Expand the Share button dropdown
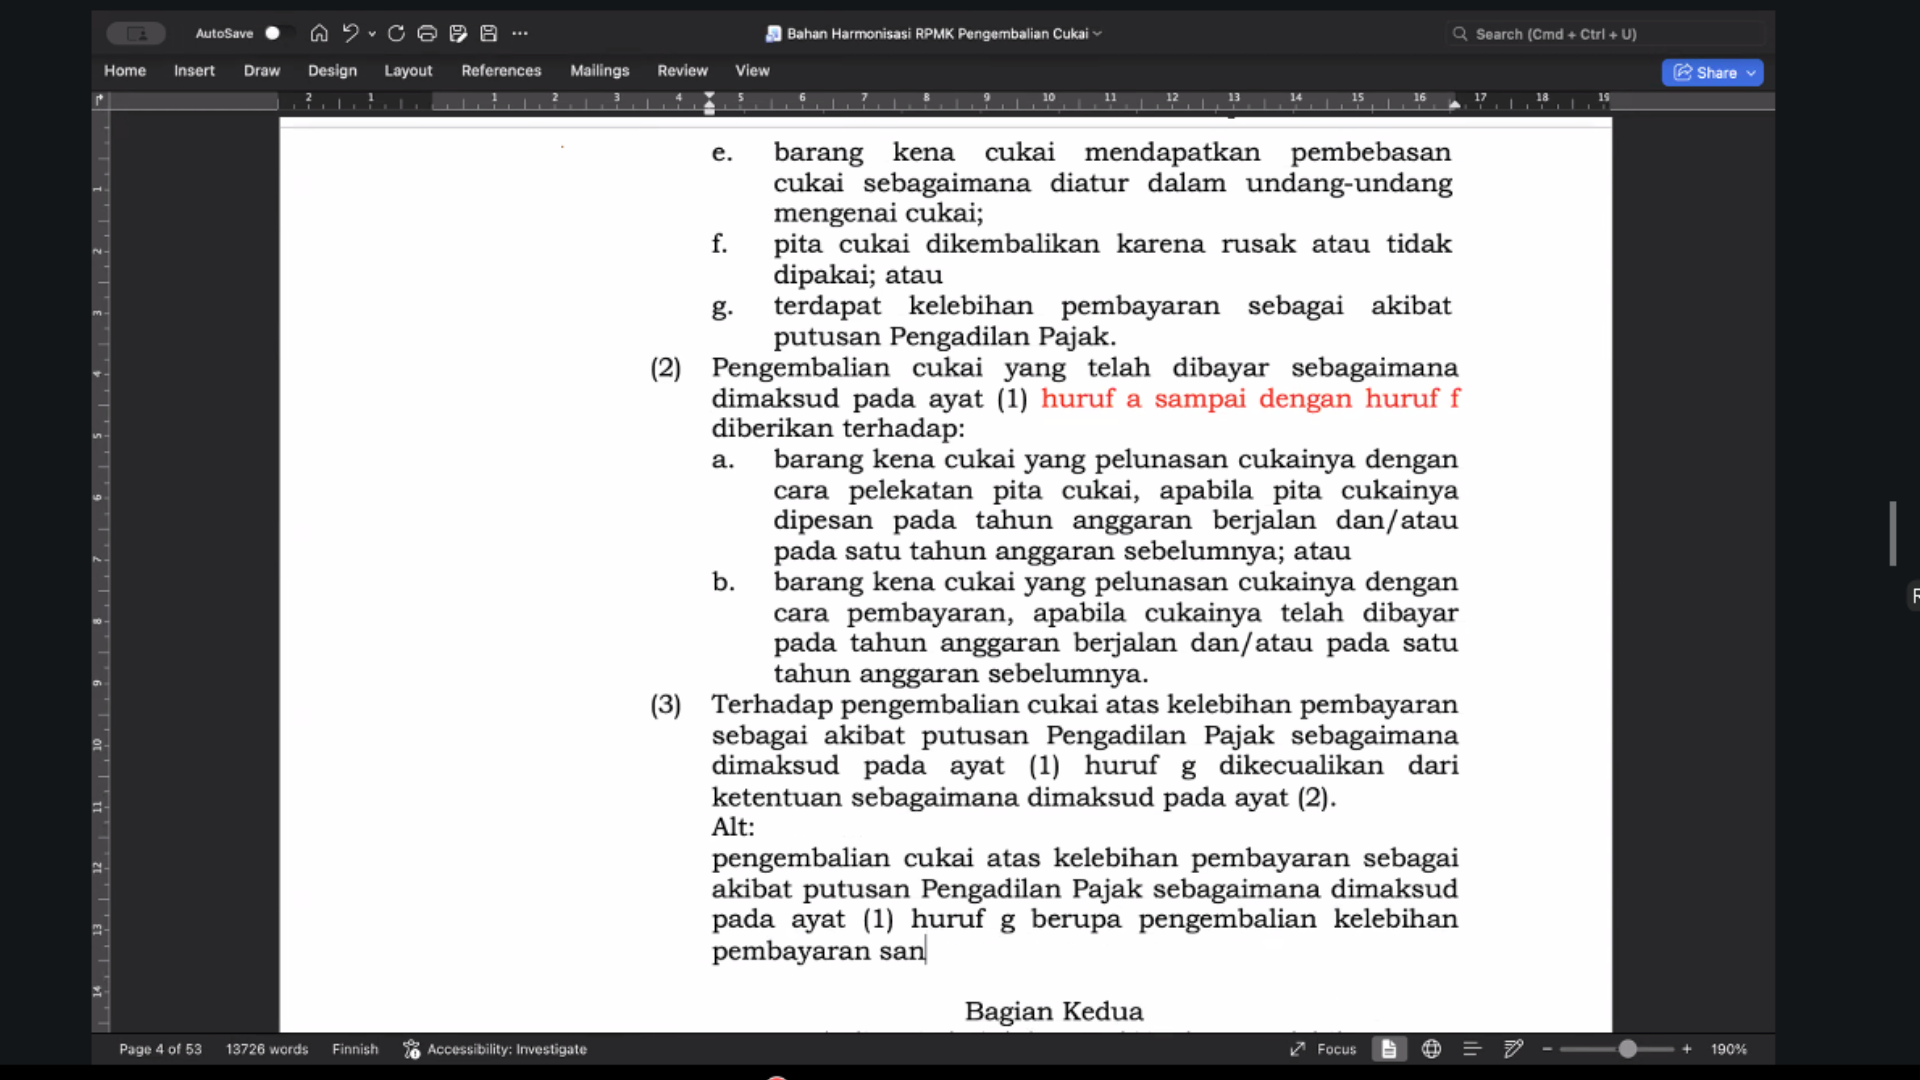The width and height of the screenshot is (1920, 1080). coord(1751,73)
